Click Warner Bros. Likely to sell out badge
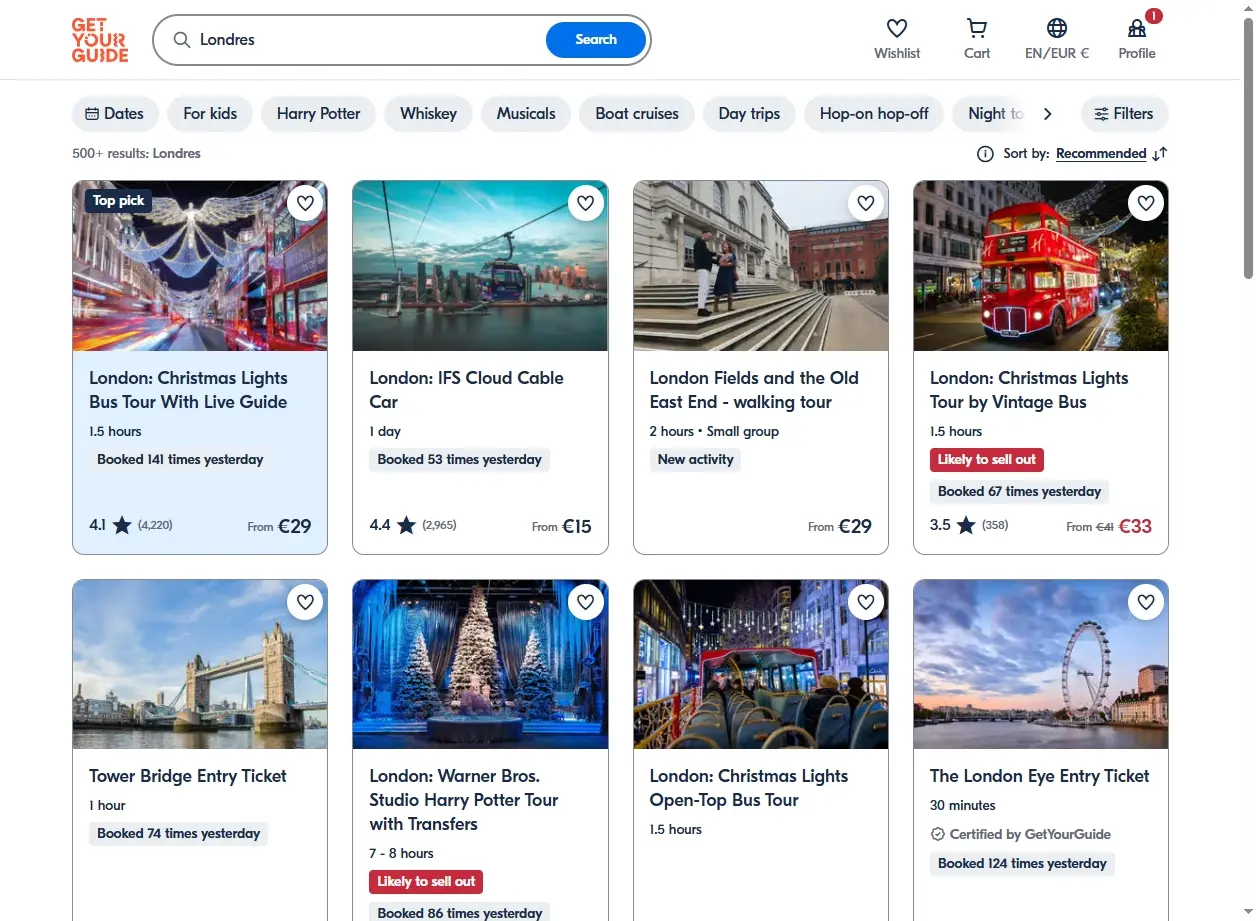Image resolution: width=1256 pixels, height=921 pixels. [x=427, y=882]
